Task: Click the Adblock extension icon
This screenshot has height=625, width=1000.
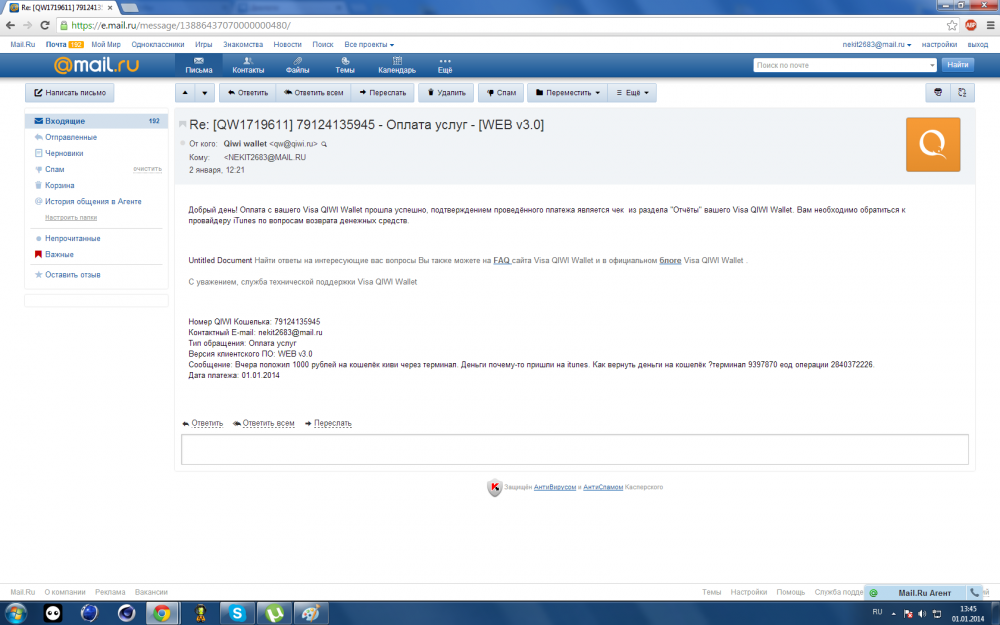Action: click(971, 26)
